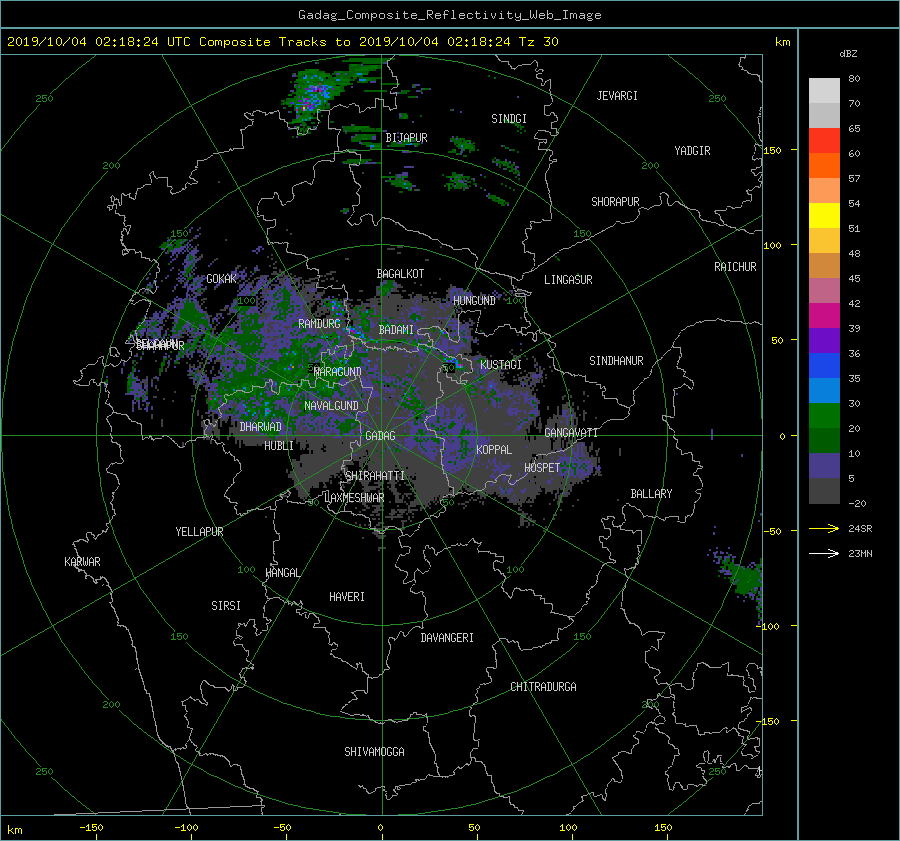This screenshot has width=900, height=841.
Task: Click the SIRSI city label
Action: coord(226,606)
